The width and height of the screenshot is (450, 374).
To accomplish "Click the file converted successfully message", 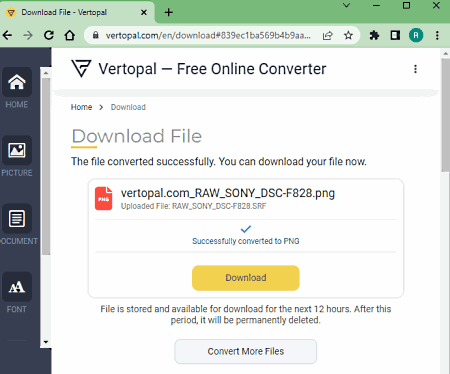I will (219, 162).
